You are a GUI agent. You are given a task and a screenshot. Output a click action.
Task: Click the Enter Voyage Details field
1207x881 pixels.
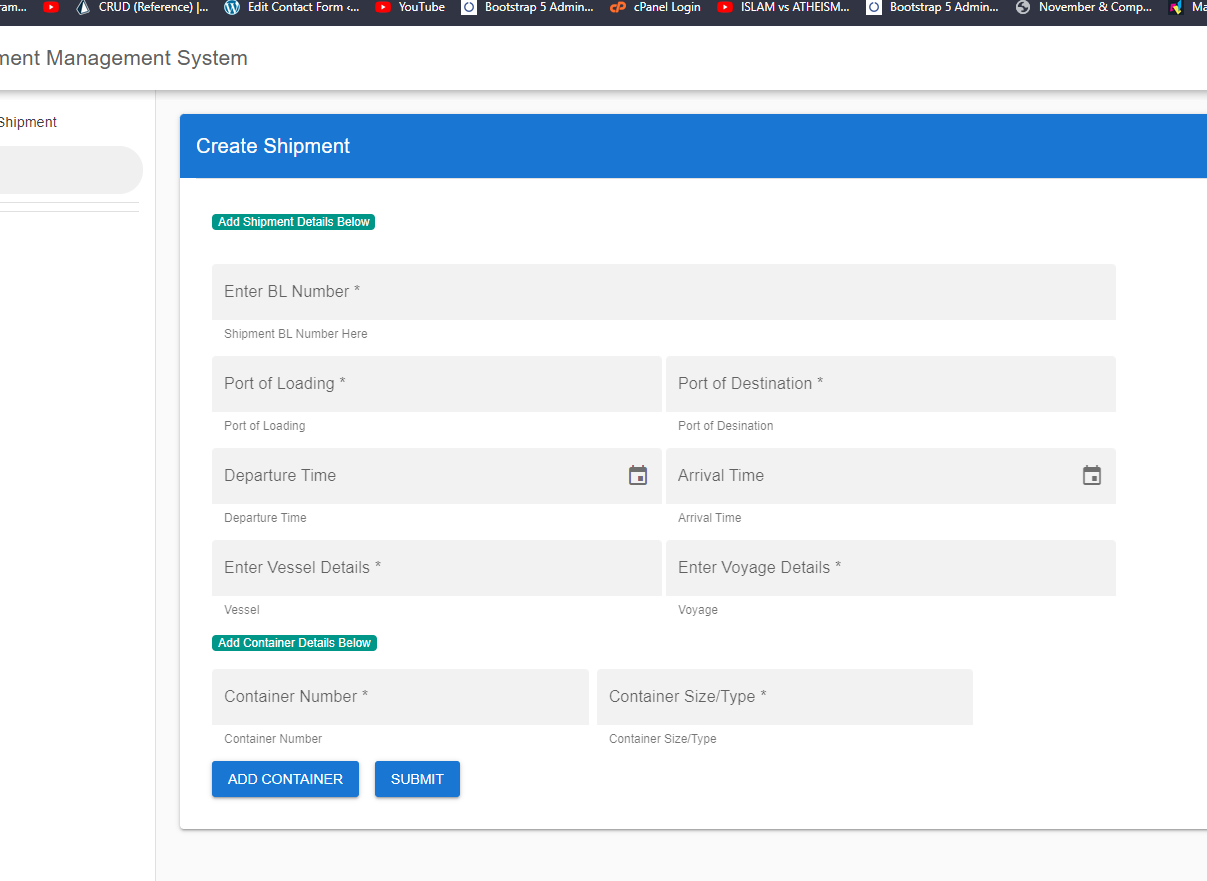[890, 568]
